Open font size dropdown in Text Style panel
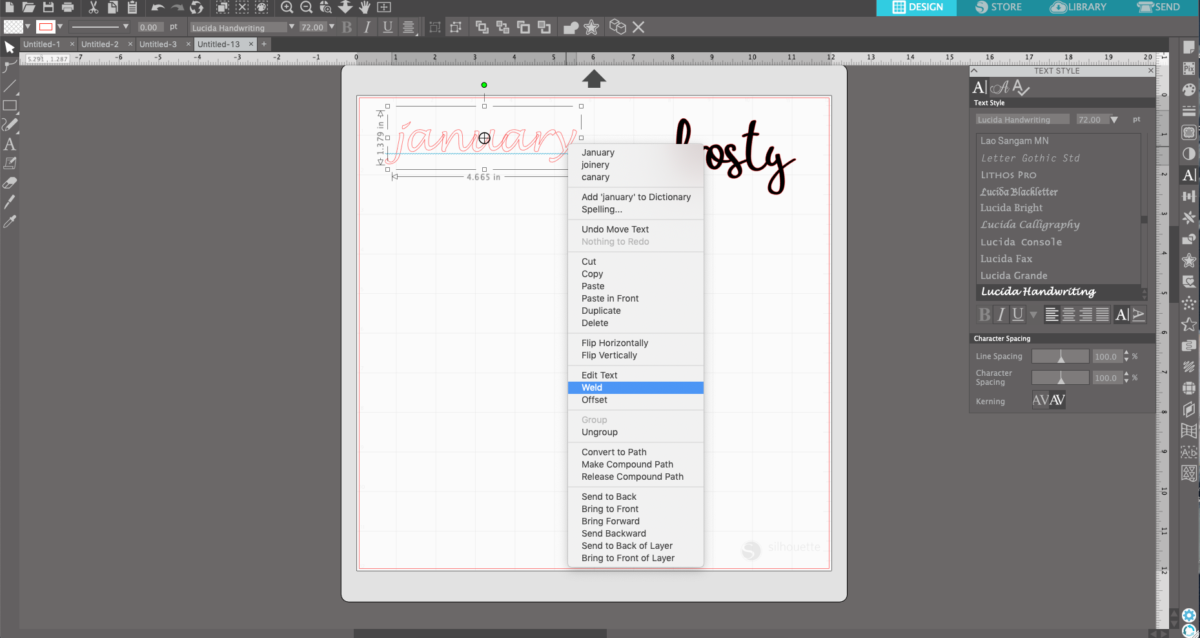 (1114, 119)
